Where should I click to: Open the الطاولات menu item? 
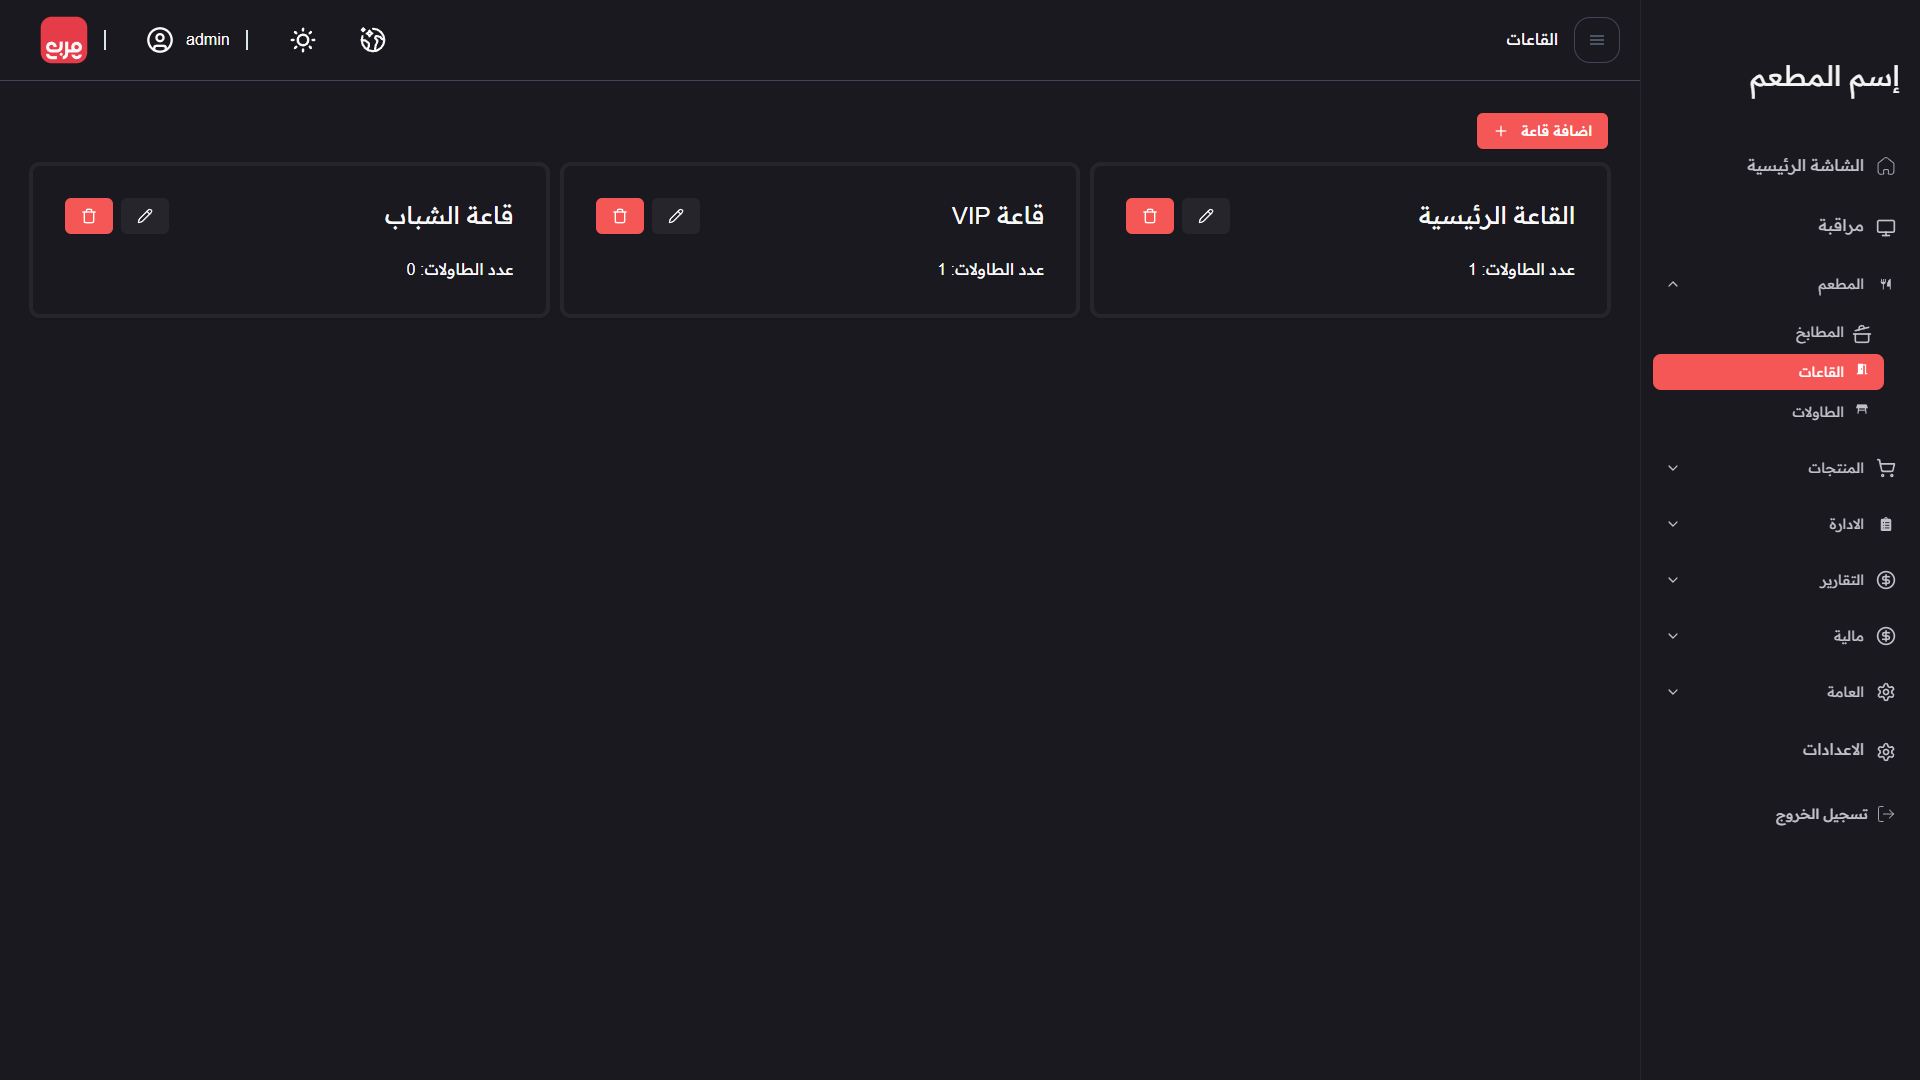1818,412
